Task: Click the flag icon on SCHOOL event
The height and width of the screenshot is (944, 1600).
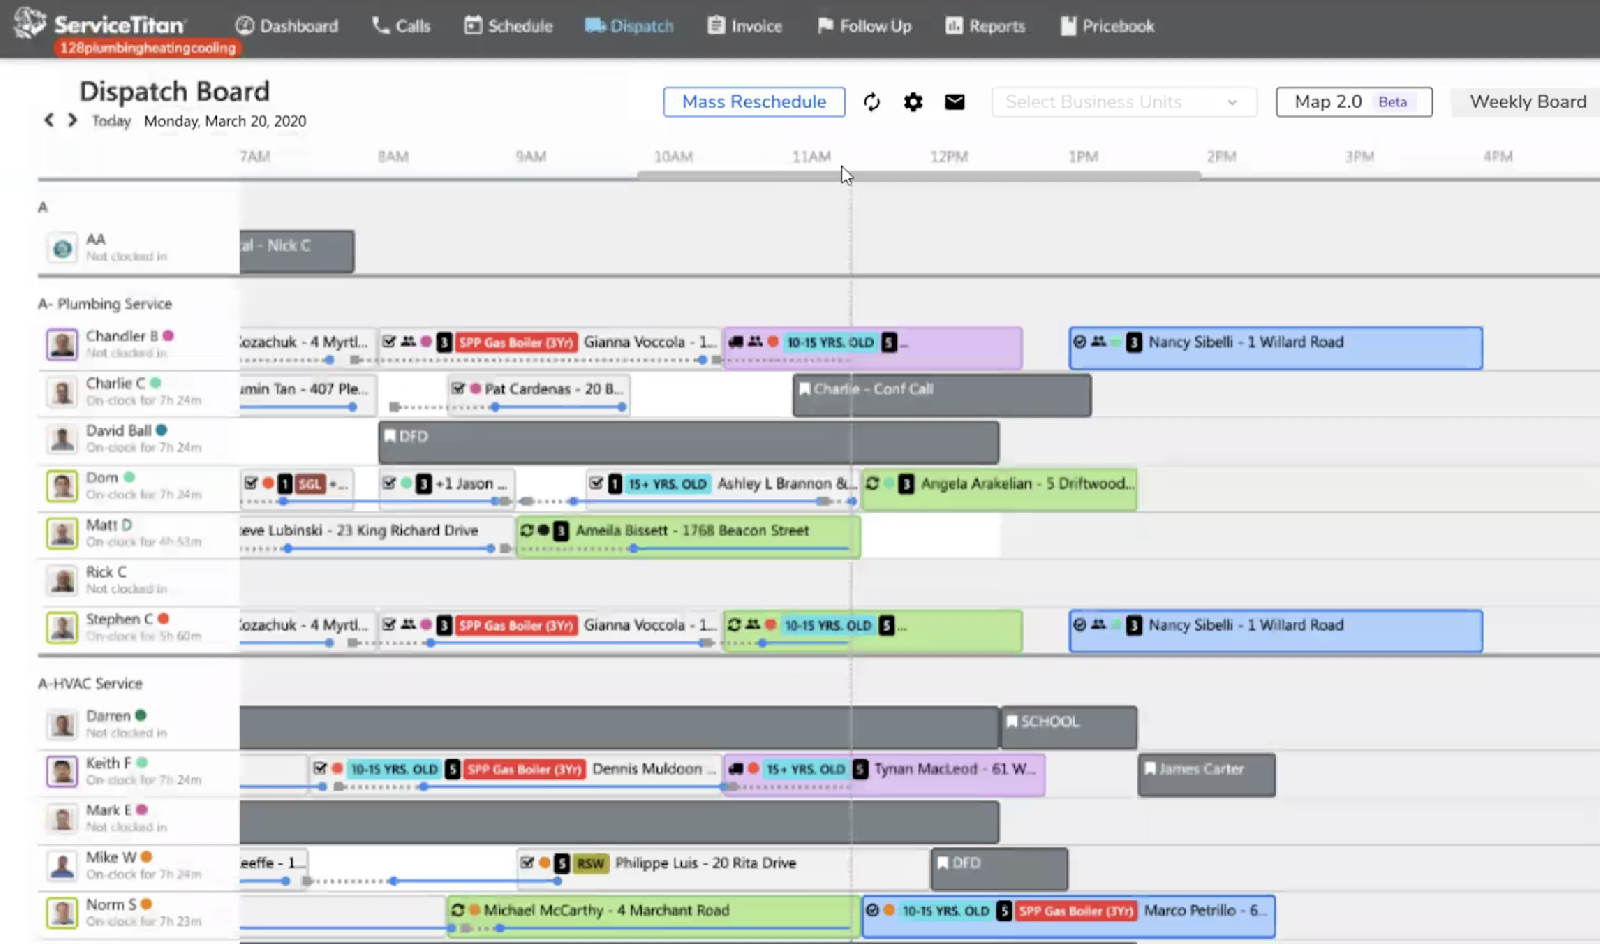Action: (1012, 722)
